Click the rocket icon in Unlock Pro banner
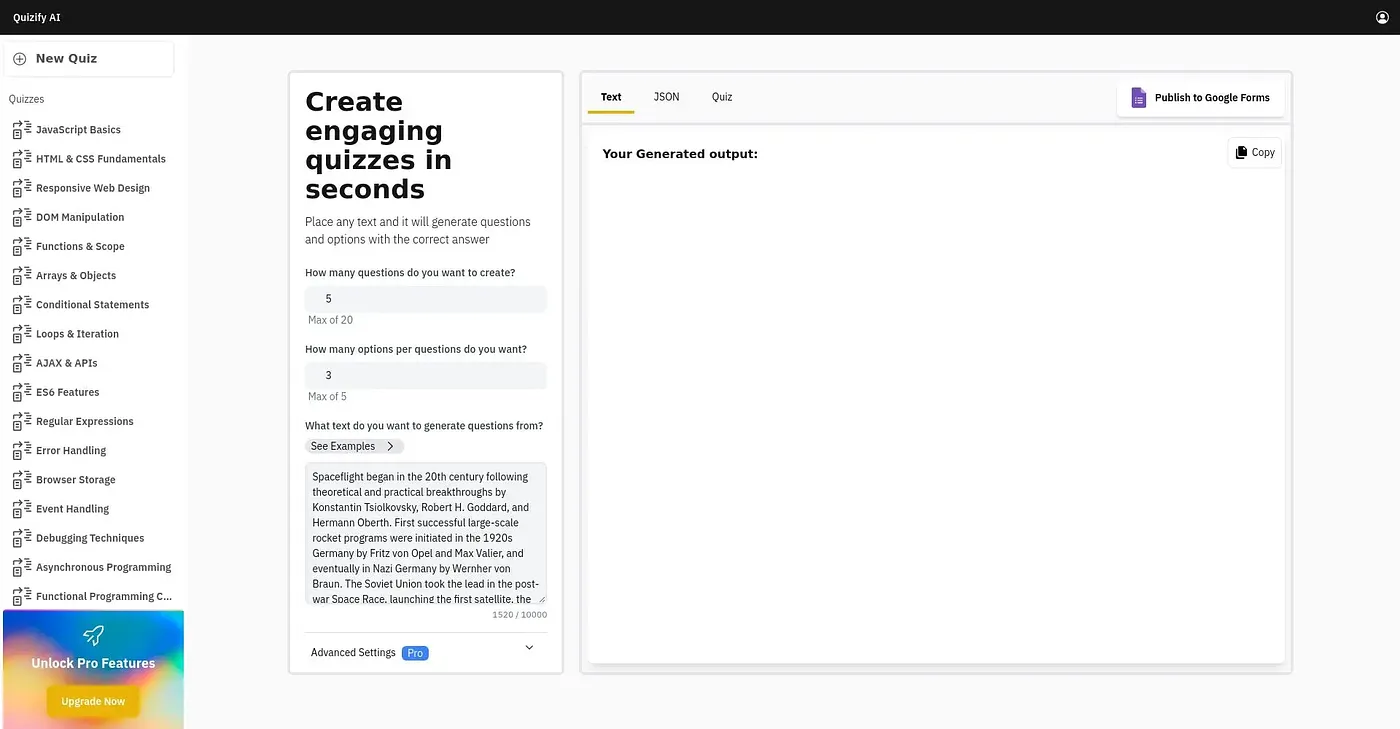The width and height of the screenshot is (1400, 729). click(93, 635)
